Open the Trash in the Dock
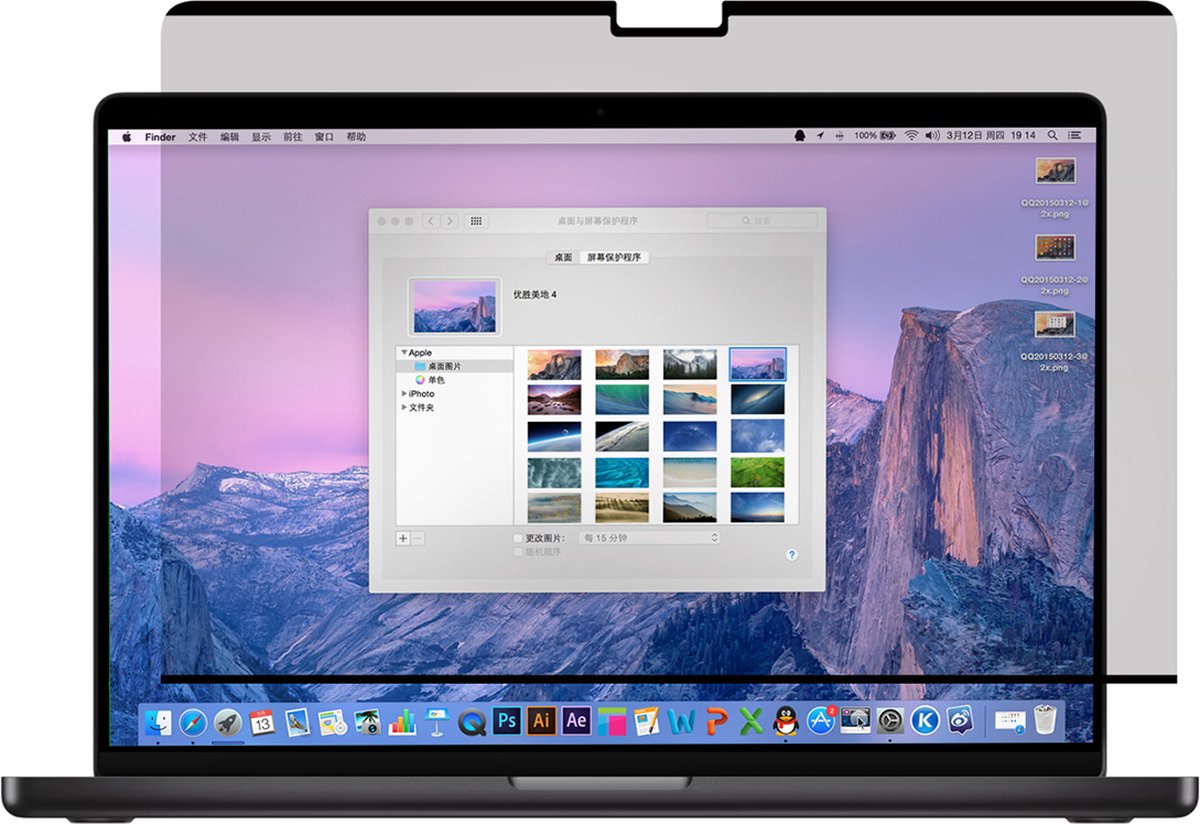The width and height of the screenshot is (1200, 824). 1045,721
